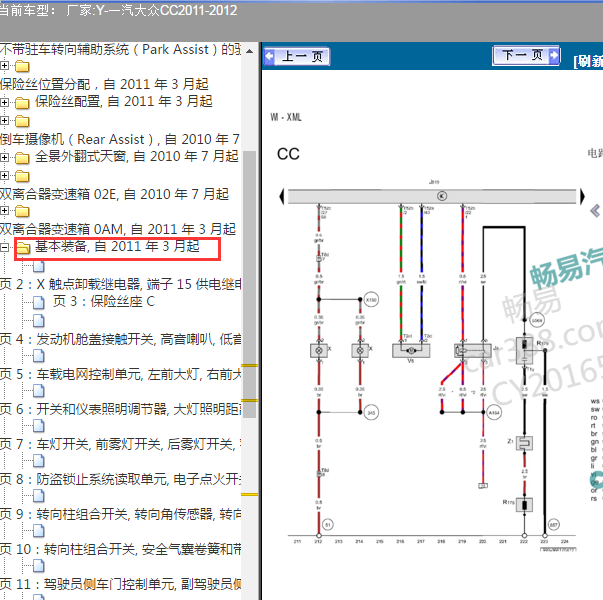Open 页 8: 防盗锁止系统读取单元
603x600 pixels.
point(121,479)
